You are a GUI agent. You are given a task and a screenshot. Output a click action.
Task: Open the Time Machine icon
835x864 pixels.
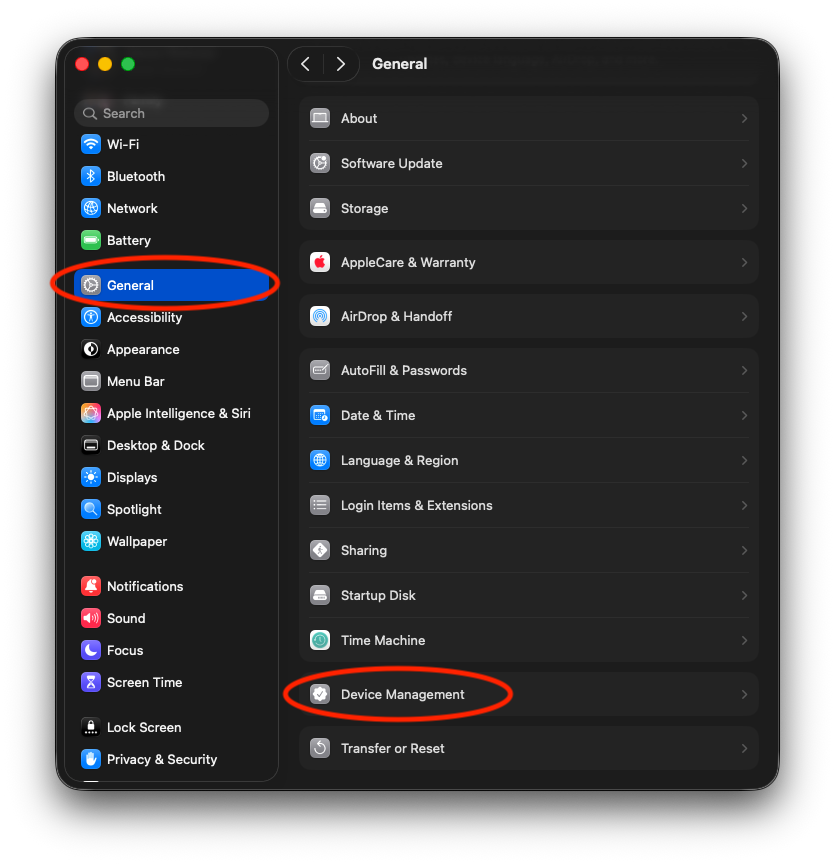tap(320, 640)
